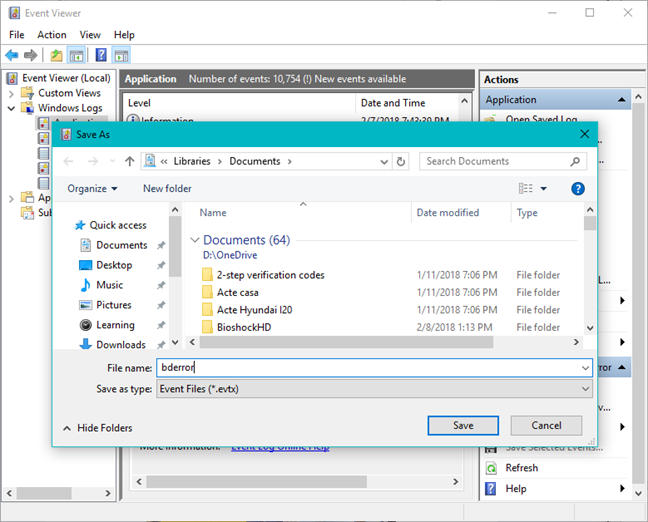Open the Save as type combo box
648x522 pixels.
point(374,389)
